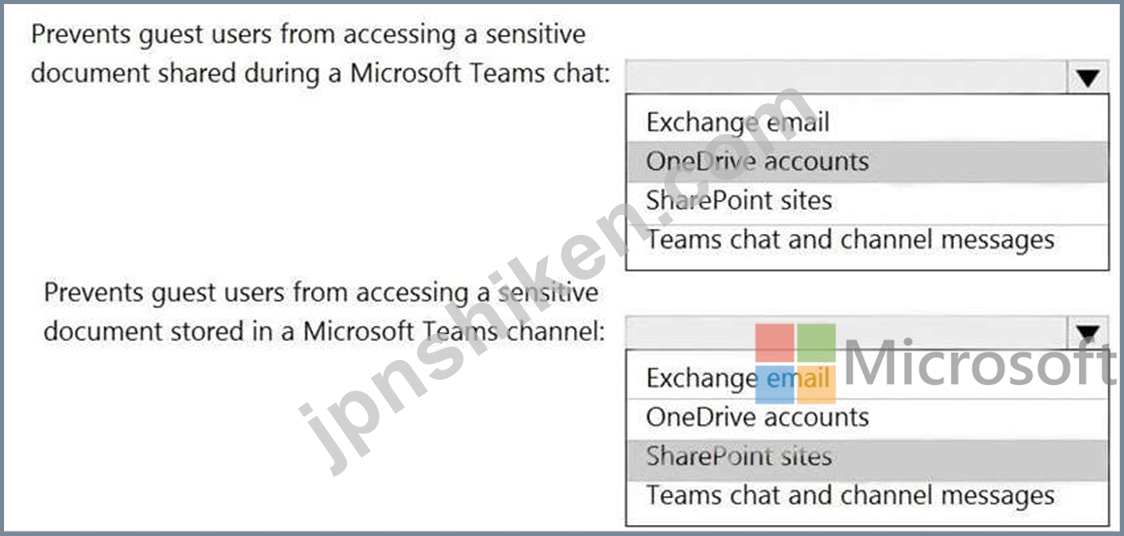Select Exchange email for the Teams chat question

[x=867, y=123]
